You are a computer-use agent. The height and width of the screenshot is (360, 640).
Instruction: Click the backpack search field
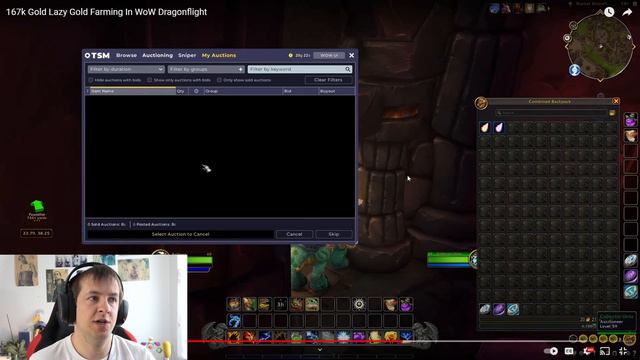click(551, 113)
